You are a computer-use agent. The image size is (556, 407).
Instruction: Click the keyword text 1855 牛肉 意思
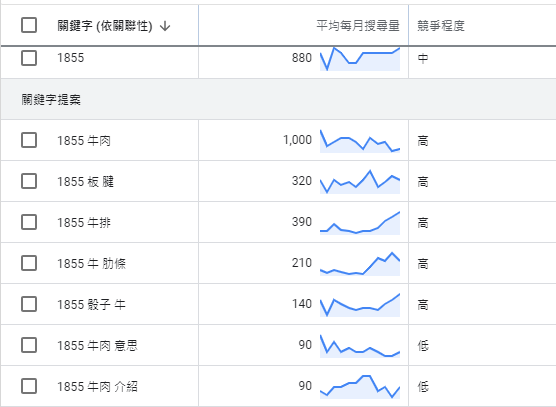pos(98,346)
